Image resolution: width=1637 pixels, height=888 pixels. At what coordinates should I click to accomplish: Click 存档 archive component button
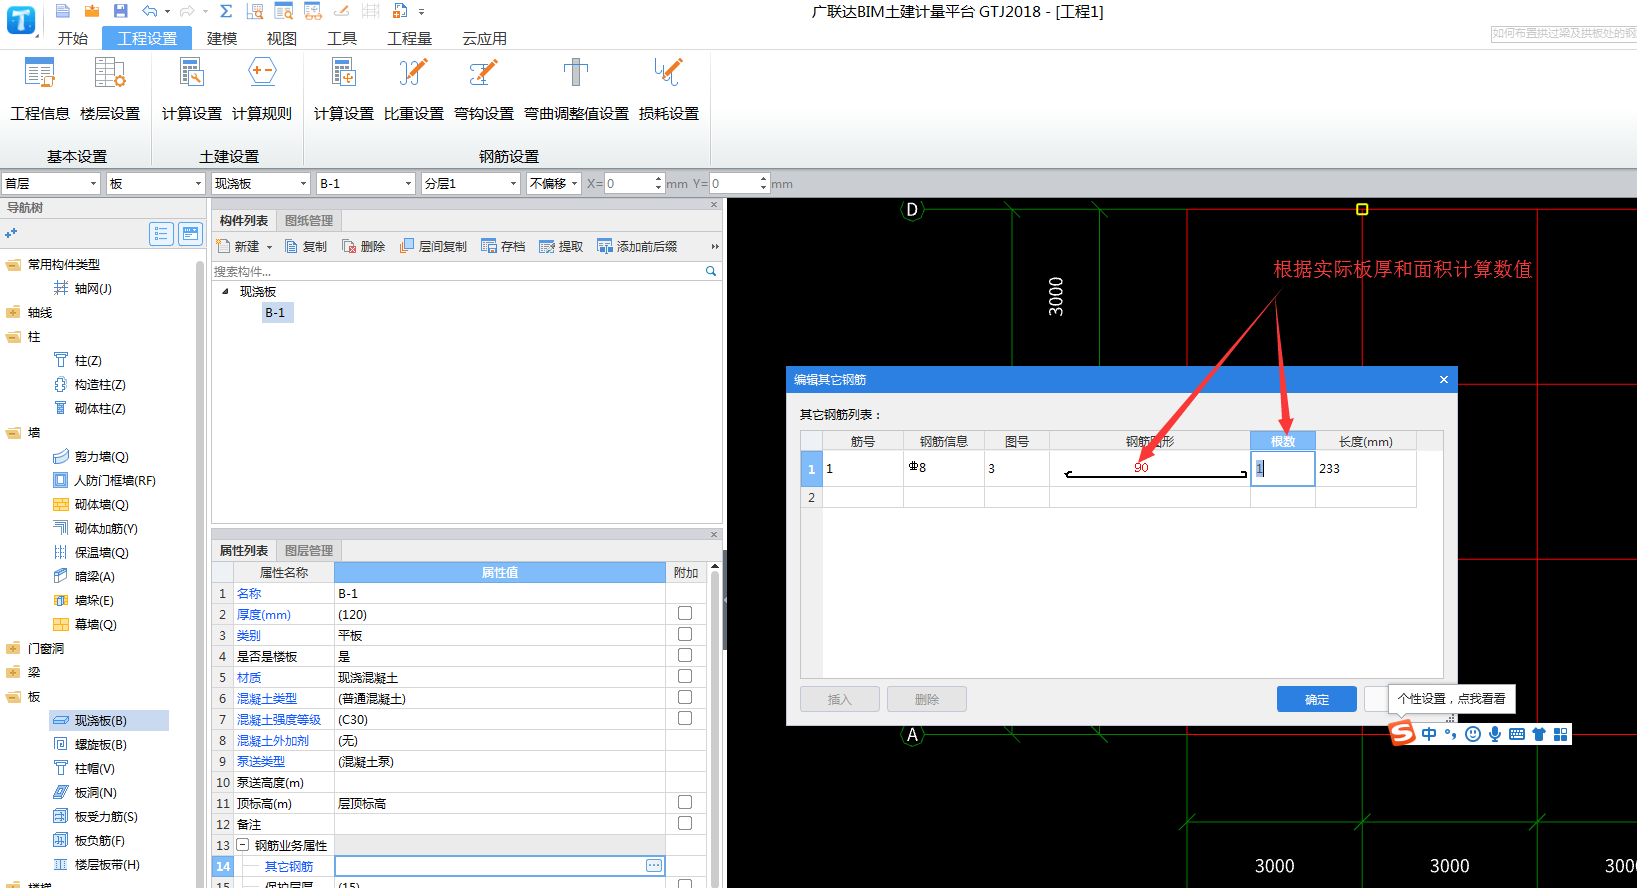click(503, 246)
